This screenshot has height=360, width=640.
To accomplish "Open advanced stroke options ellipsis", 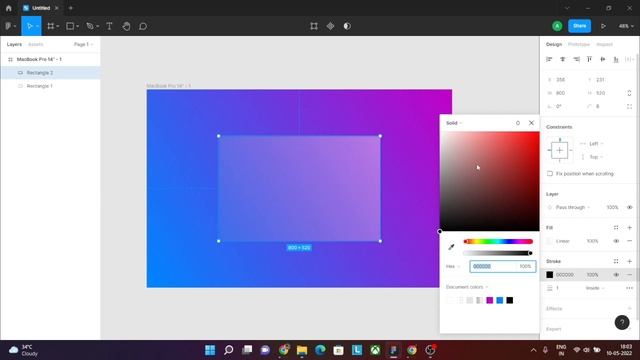I will [x=629, y=288].
